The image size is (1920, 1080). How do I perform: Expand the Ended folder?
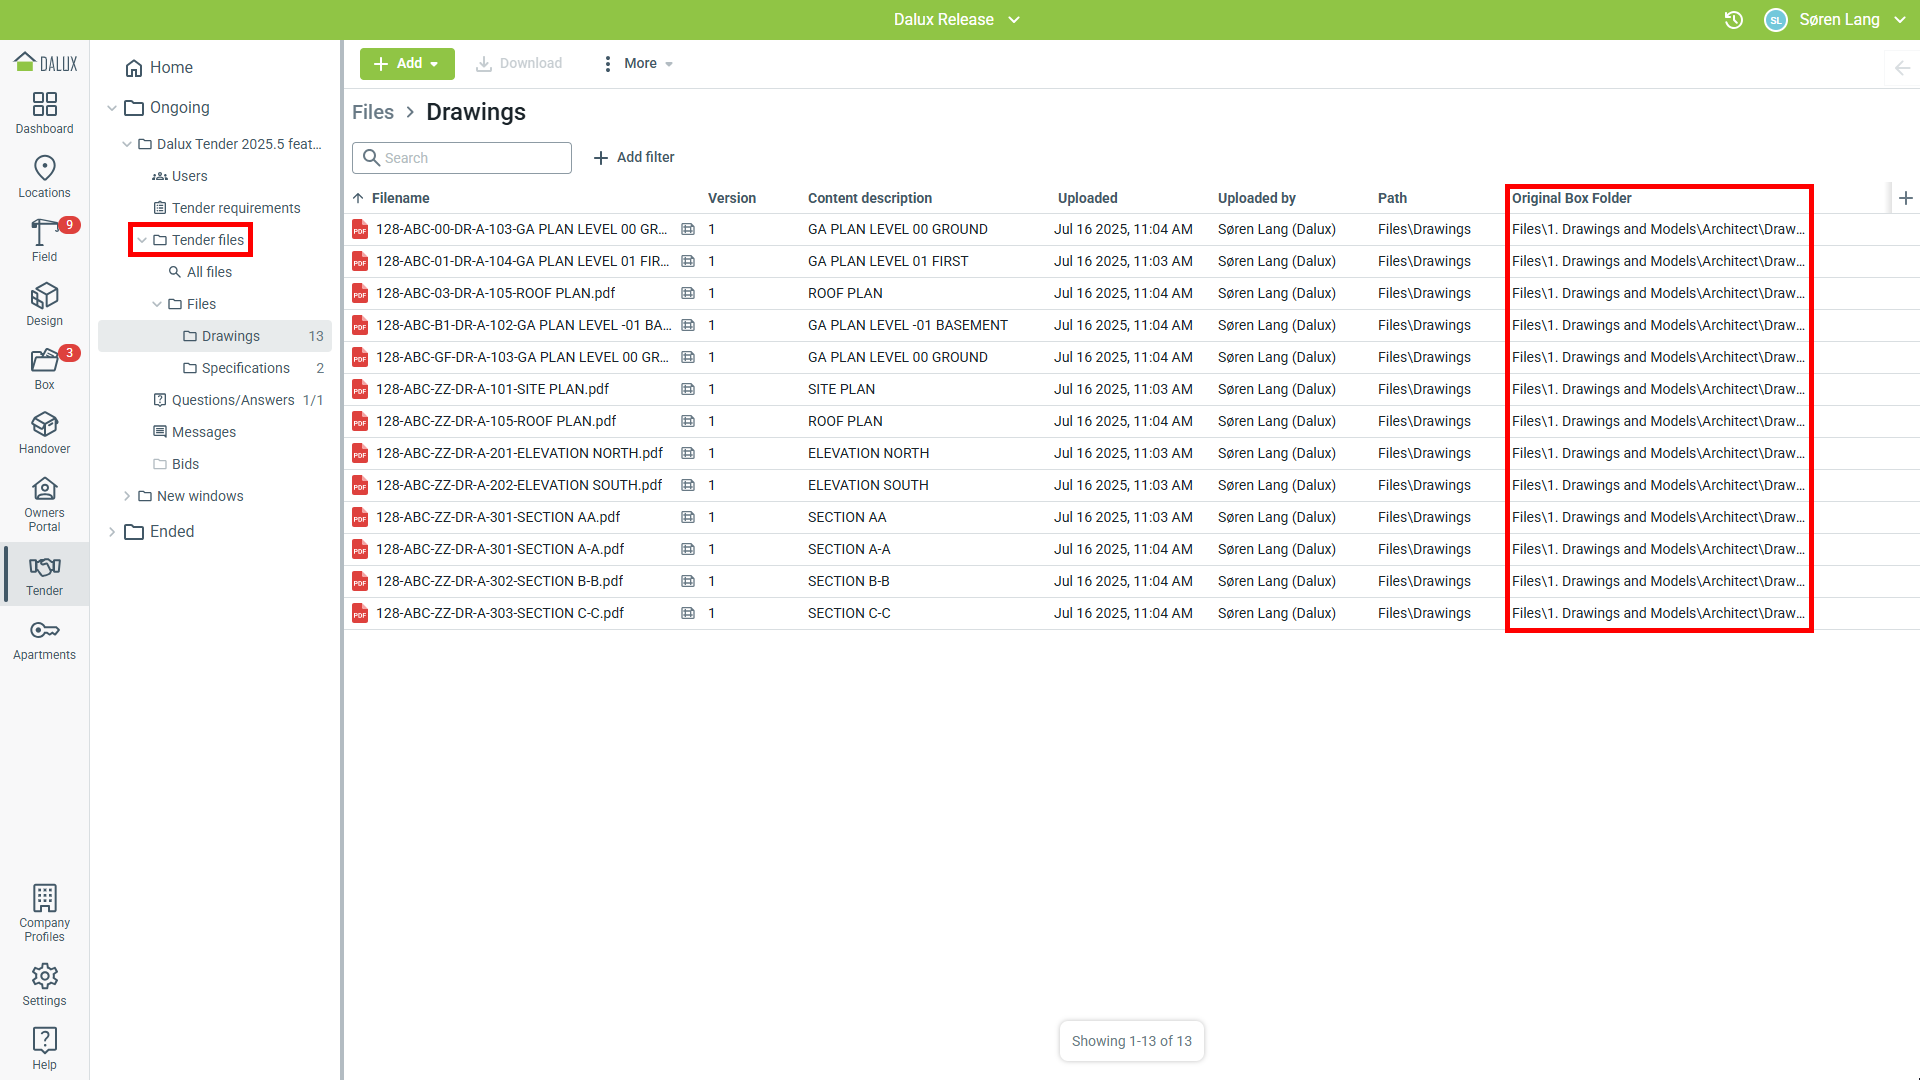(112, 532)
